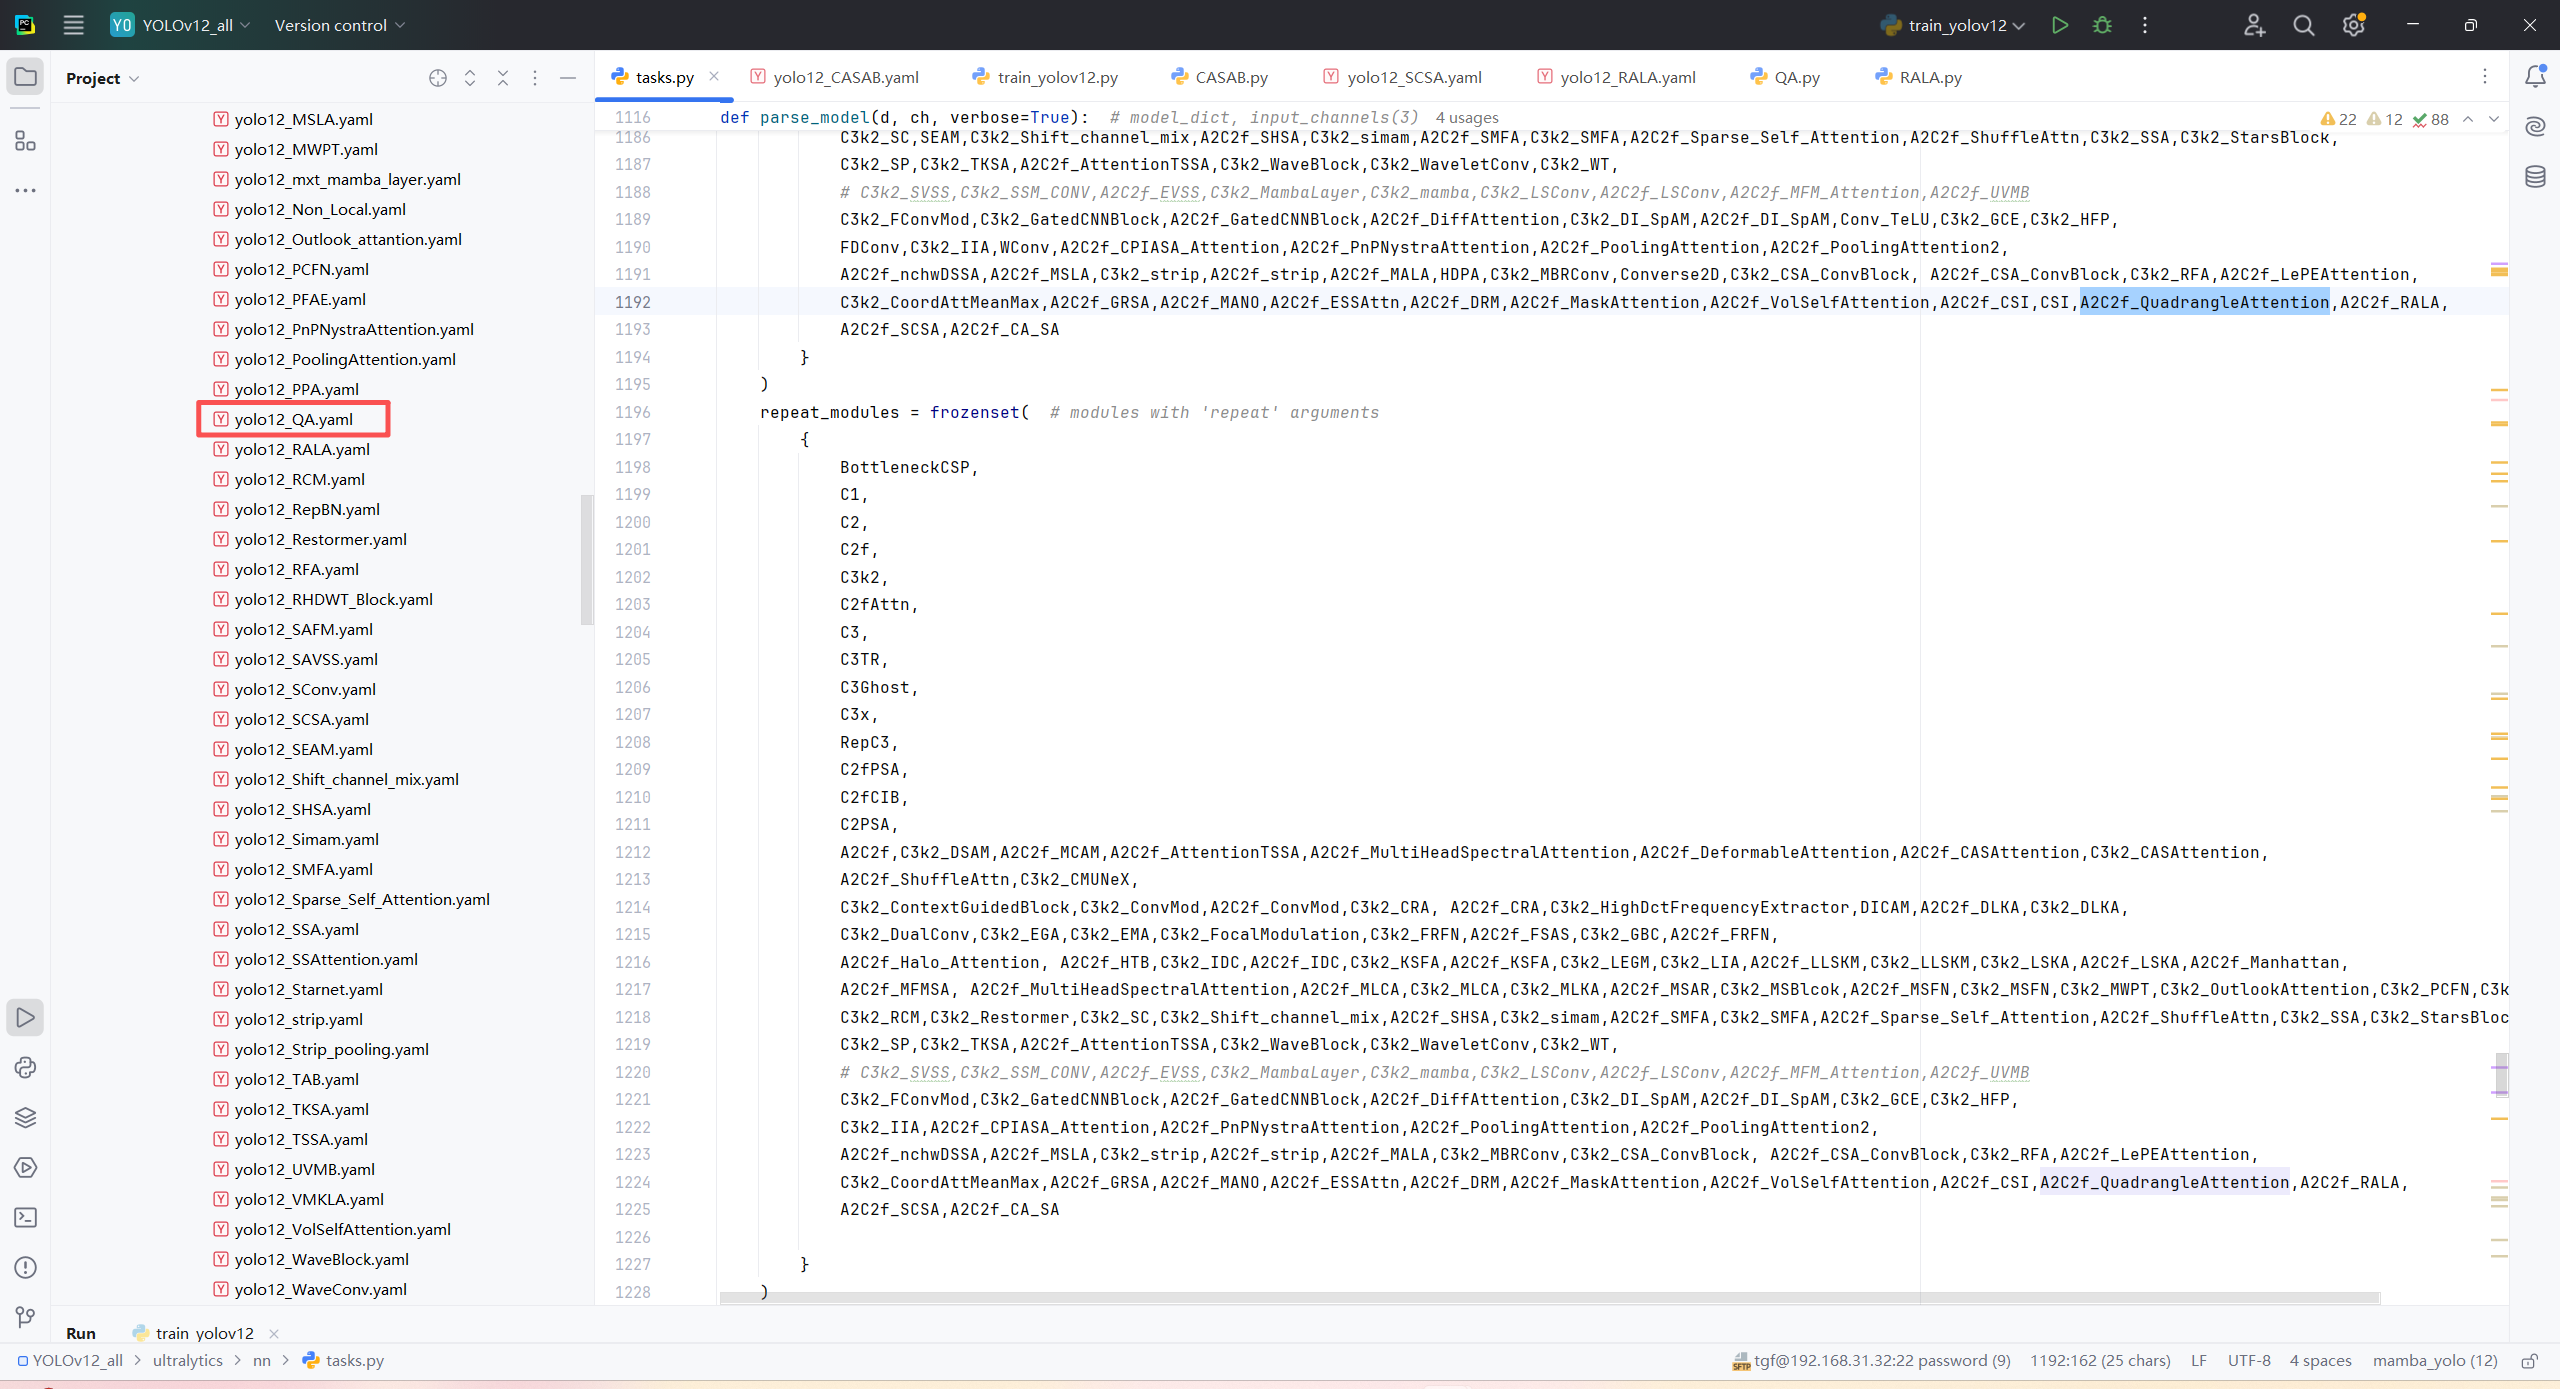Switch to the RALA.py editor tab
2560x1389 pixels.
click(x=1929, y=77)
